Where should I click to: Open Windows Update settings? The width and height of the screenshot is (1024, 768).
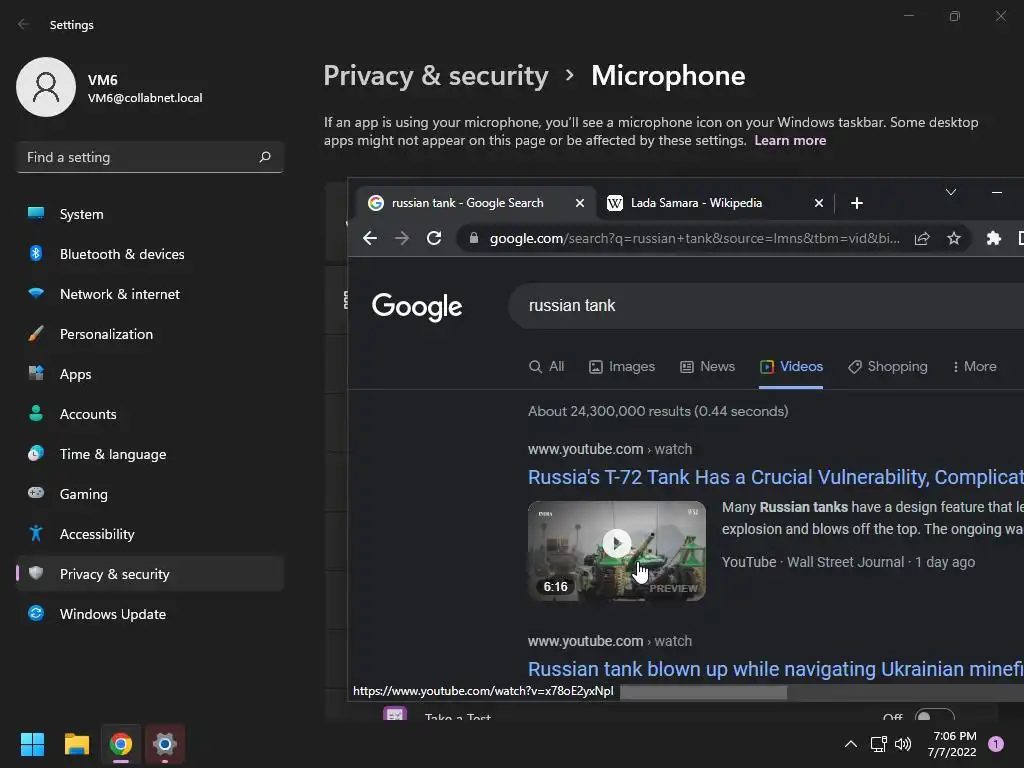[x=150, y=614]
